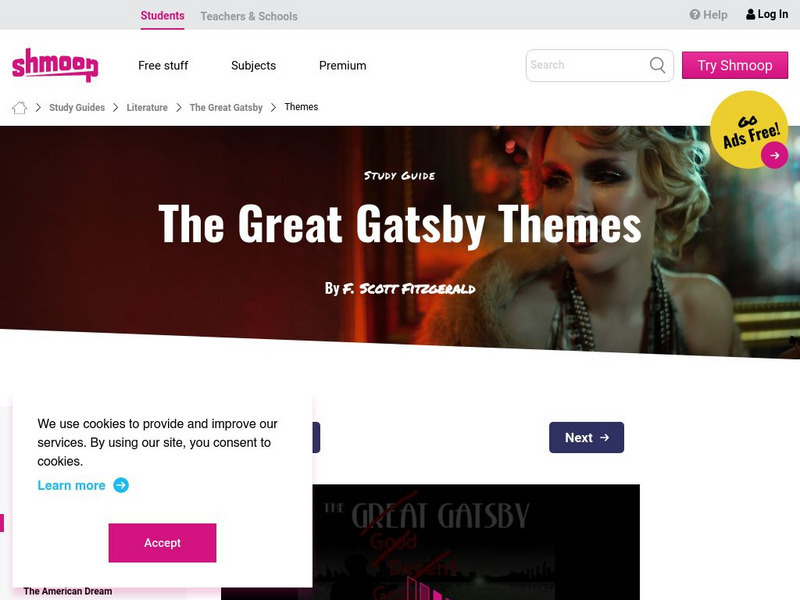Click the search magnifier icon

point(657,65)
